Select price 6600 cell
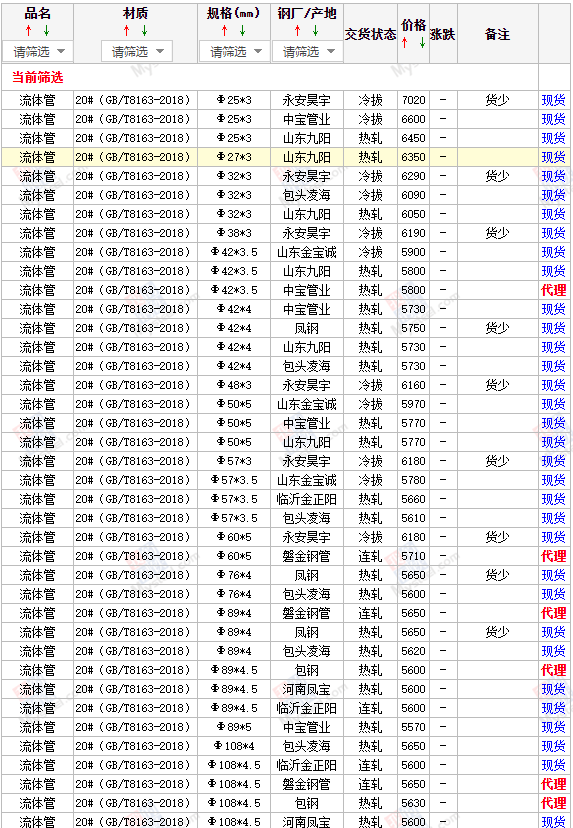The width and height of the screenshot is (573, 828). pyautogui.click(x=413, y=119)
